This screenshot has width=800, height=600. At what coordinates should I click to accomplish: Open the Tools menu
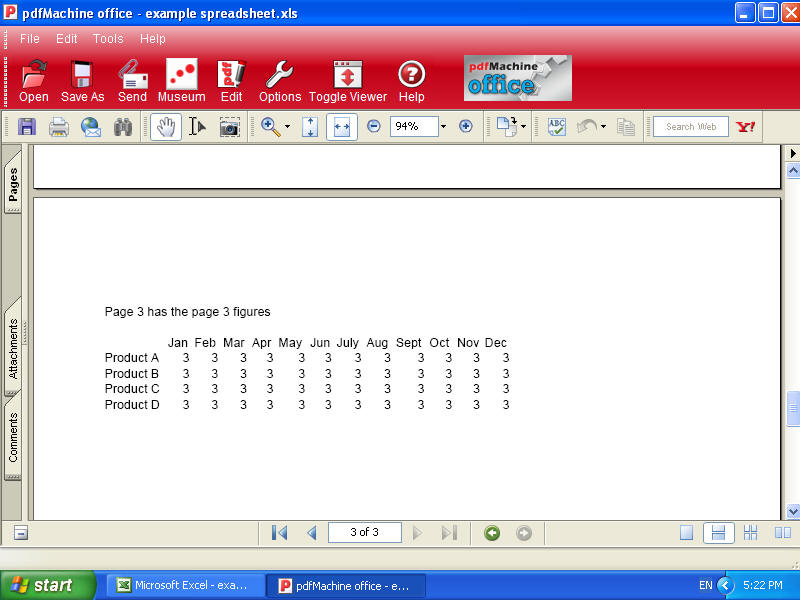point(108,39)
